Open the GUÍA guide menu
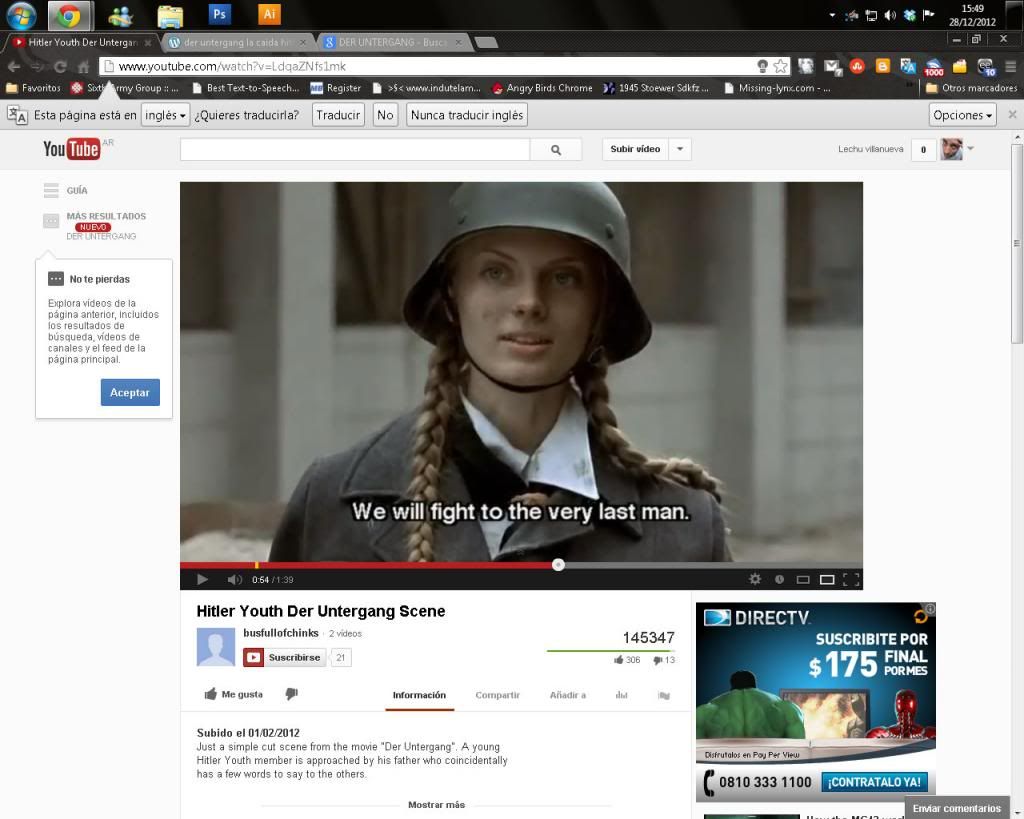The height and width of the screenshot is (819, 1024). 65,190
